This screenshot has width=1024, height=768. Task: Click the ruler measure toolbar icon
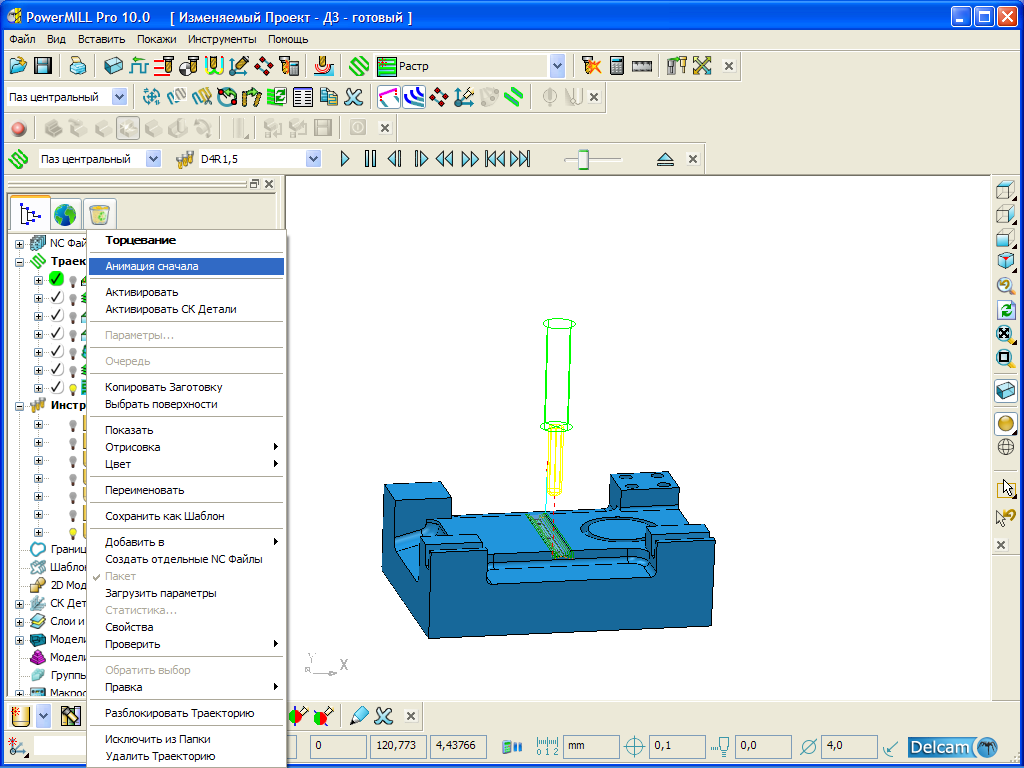642,65
